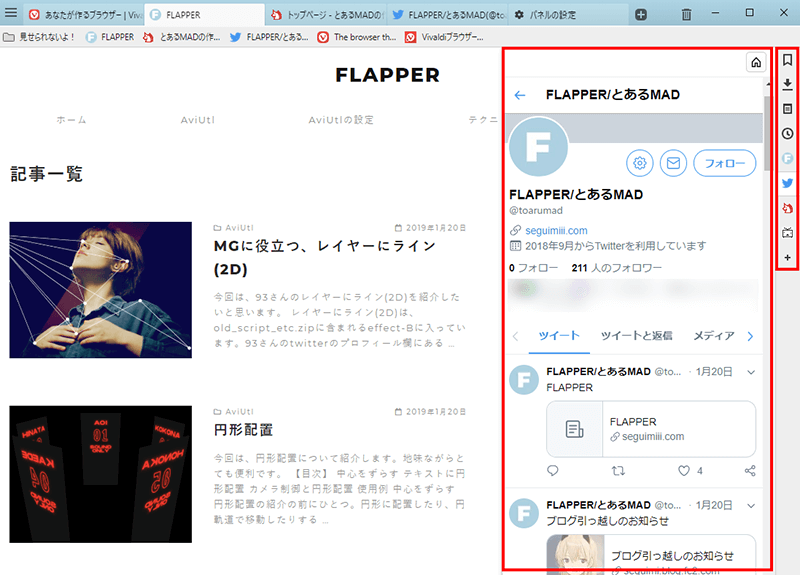Open the History panel clock icon
Screen dimensions: 800x575
(x=787, y=134)
